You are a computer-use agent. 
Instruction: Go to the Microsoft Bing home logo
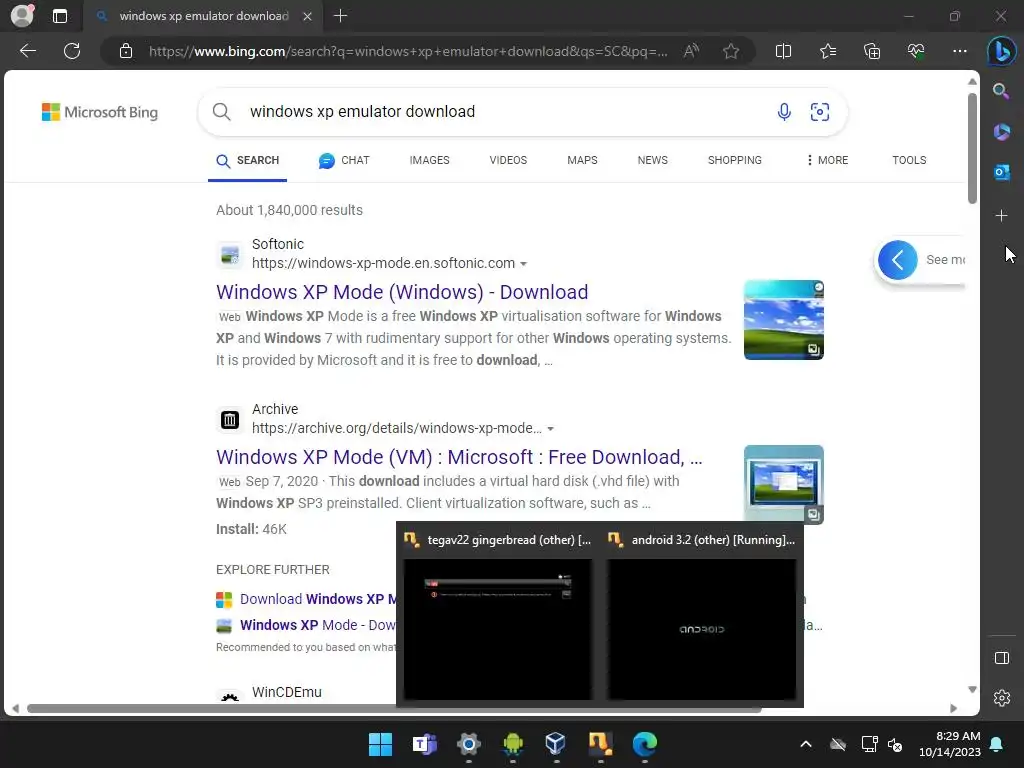tap(99, 112)
